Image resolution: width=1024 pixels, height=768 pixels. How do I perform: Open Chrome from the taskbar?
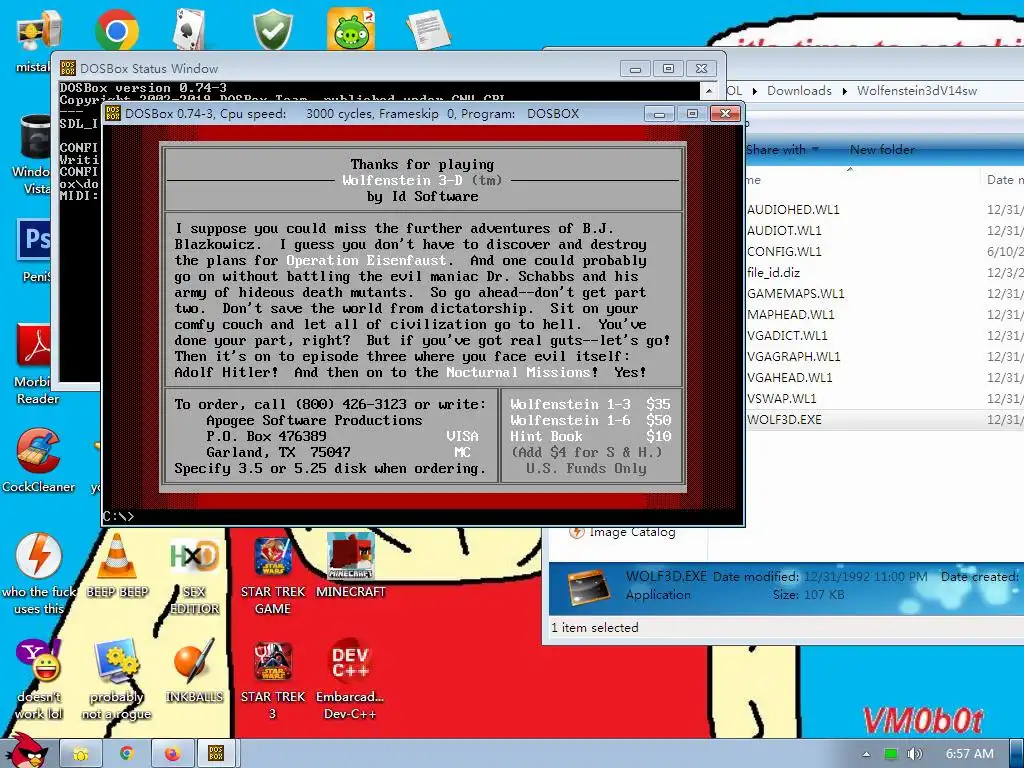(x=127, y=754)
